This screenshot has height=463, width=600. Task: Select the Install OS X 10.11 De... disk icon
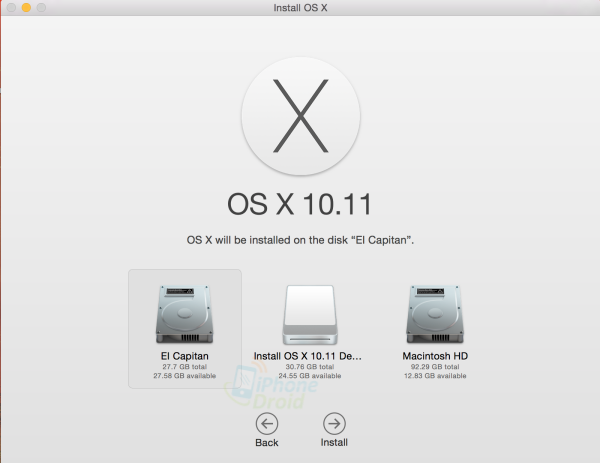tap(310, 315)
